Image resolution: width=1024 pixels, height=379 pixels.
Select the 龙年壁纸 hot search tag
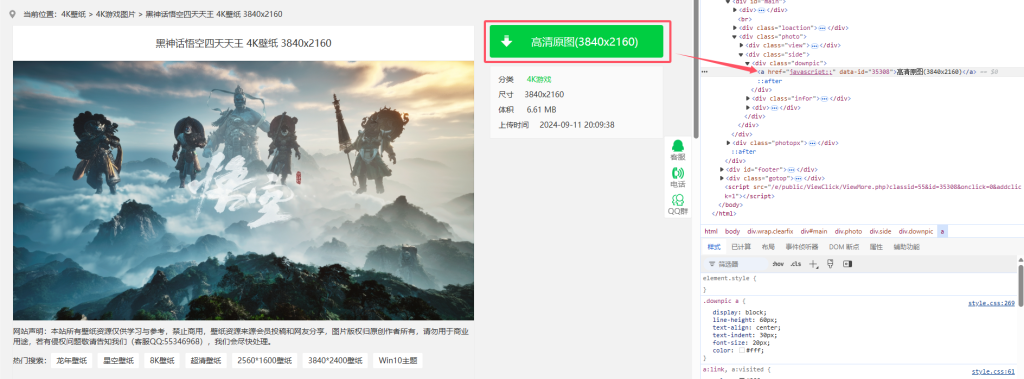(x=72, y=361)
